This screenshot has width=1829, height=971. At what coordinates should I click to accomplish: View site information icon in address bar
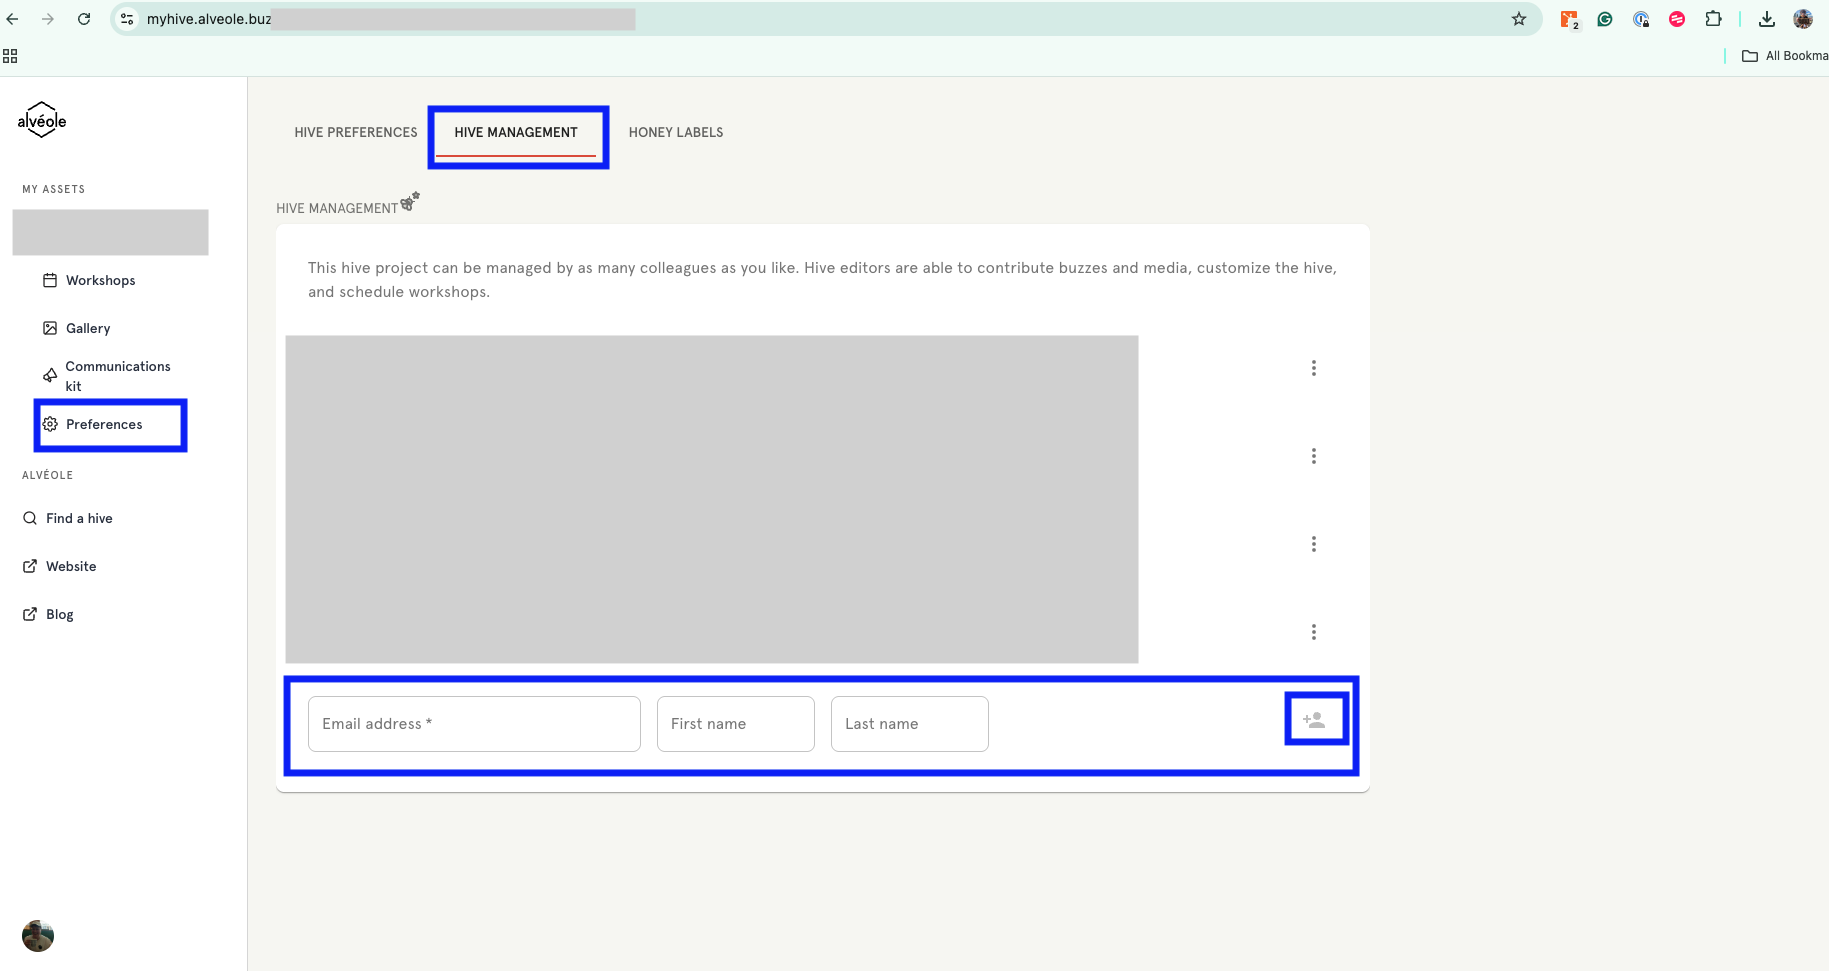pos(127,19)
